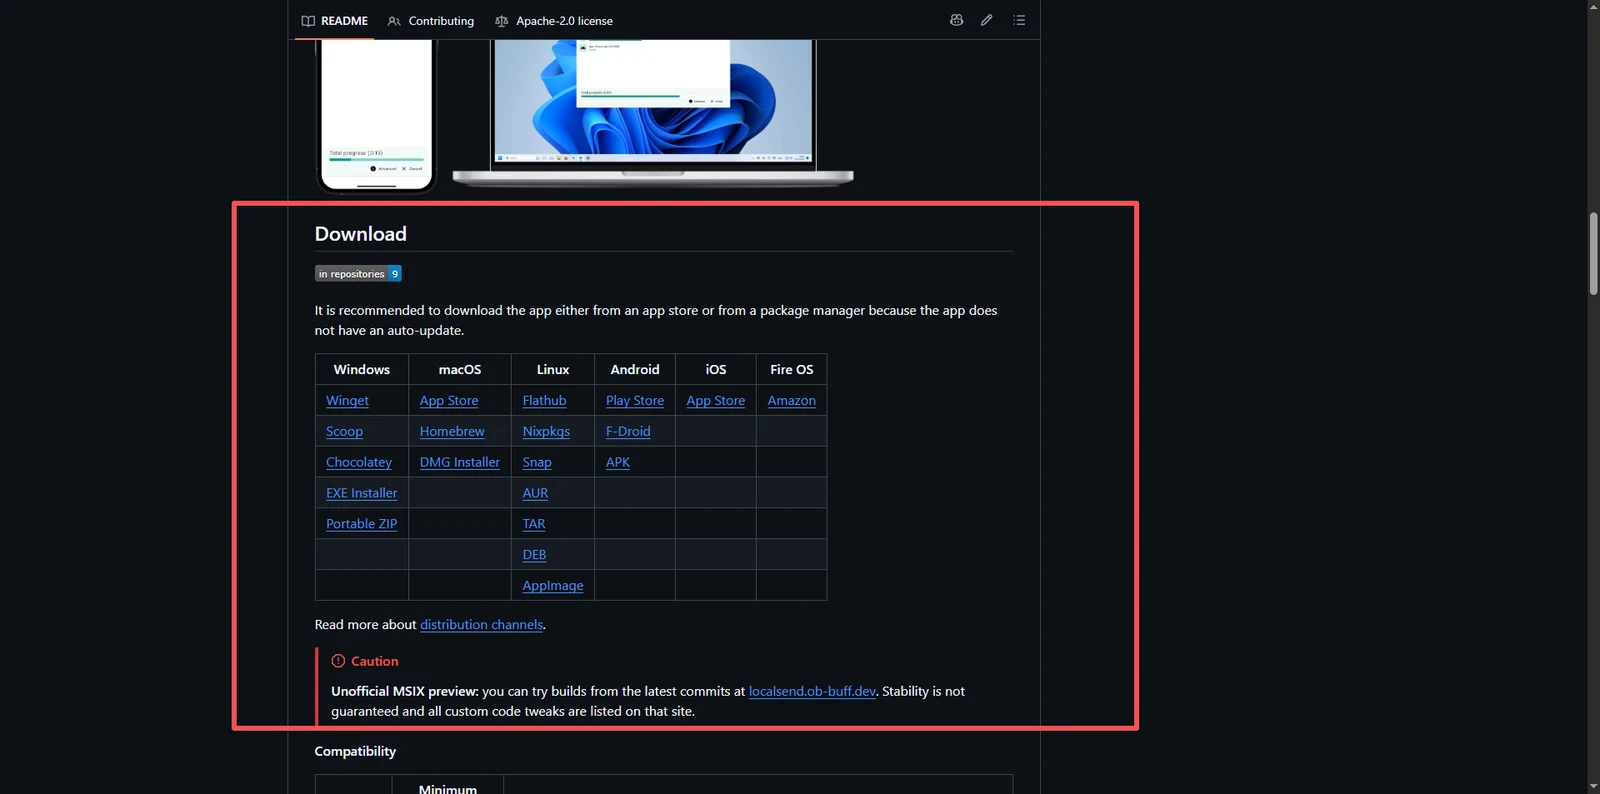Open the Flathub link for Linux
The width and height of the screenshot is (1600, 794).
tap(544, 401)
